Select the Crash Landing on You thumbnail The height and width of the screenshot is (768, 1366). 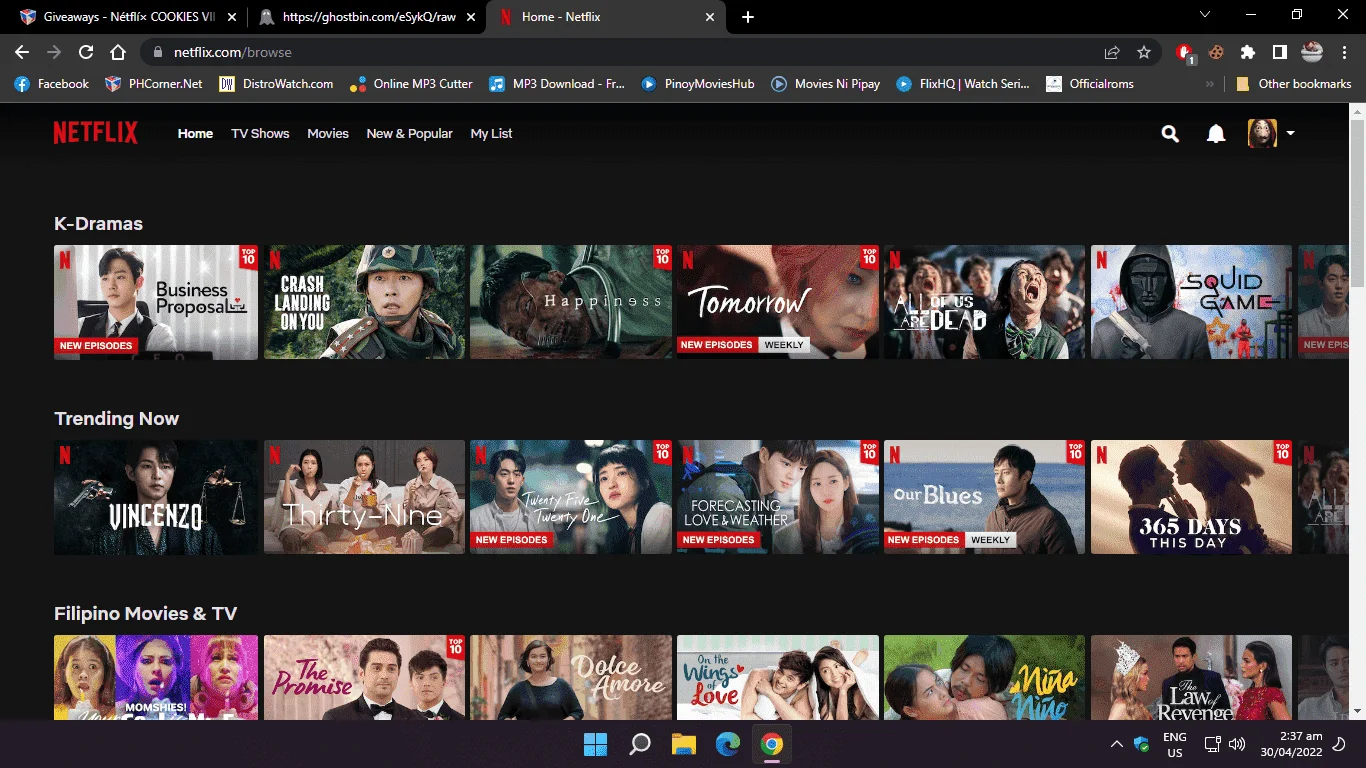[x=364, y=302]
